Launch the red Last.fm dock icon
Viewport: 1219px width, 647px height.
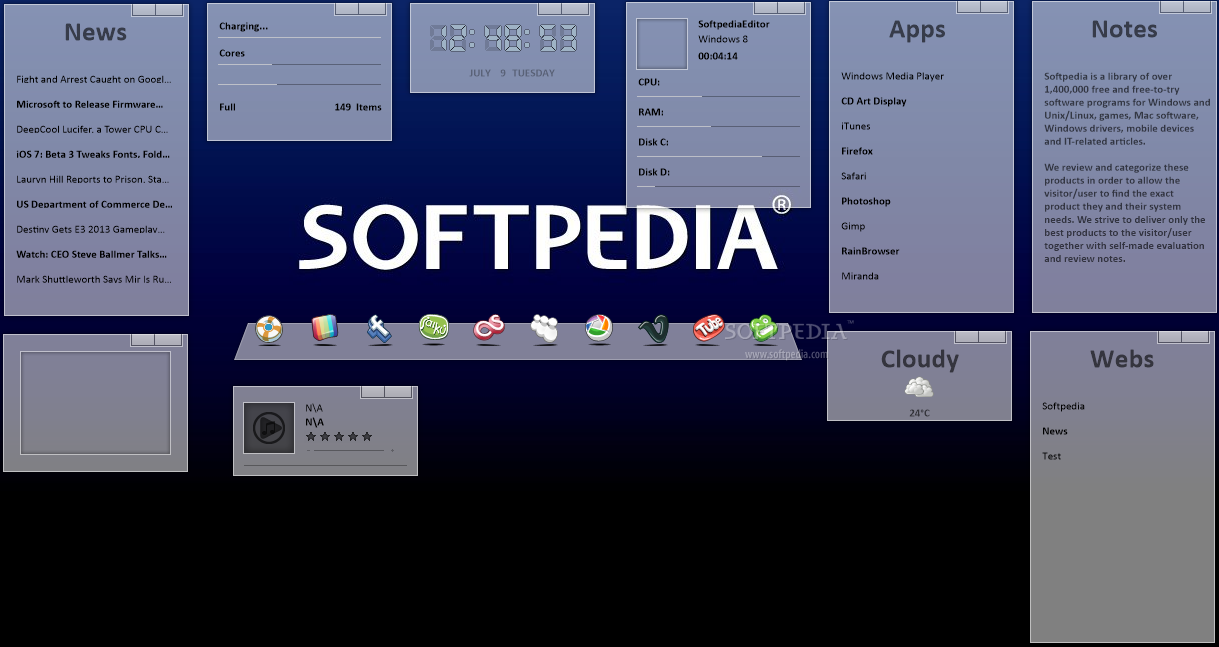pos(489,327)
